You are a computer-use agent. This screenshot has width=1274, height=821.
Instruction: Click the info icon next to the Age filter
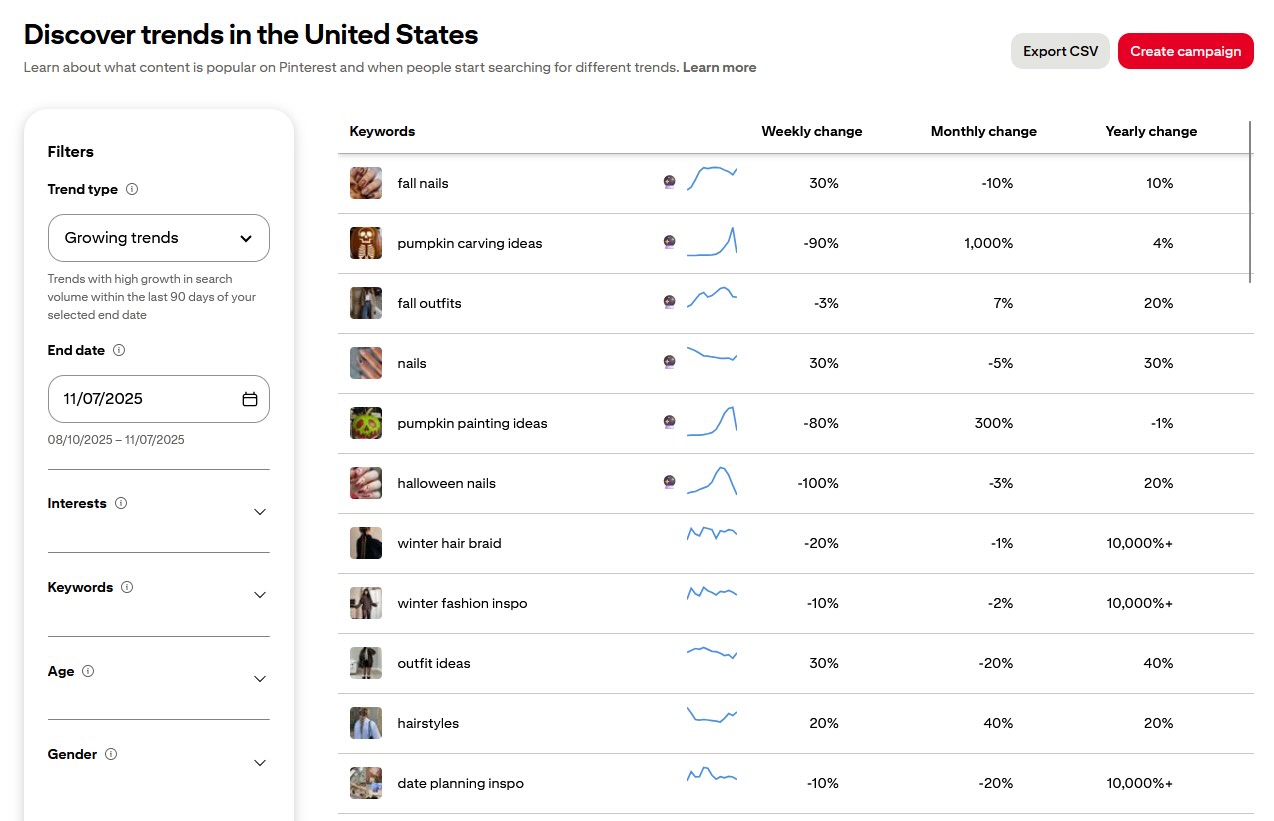tap(89, 671)
